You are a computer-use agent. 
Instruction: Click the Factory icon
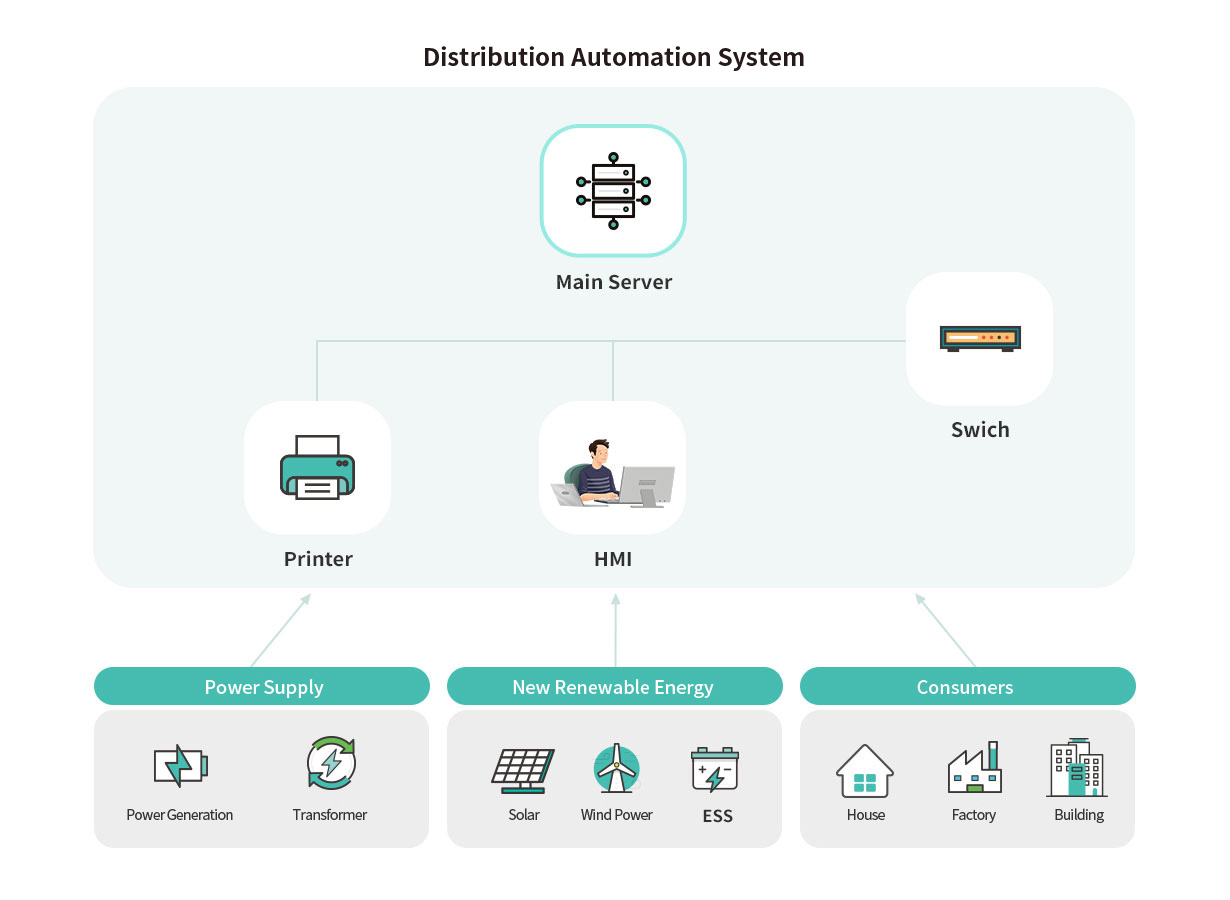pyautogui.click(x=974, y=768)
